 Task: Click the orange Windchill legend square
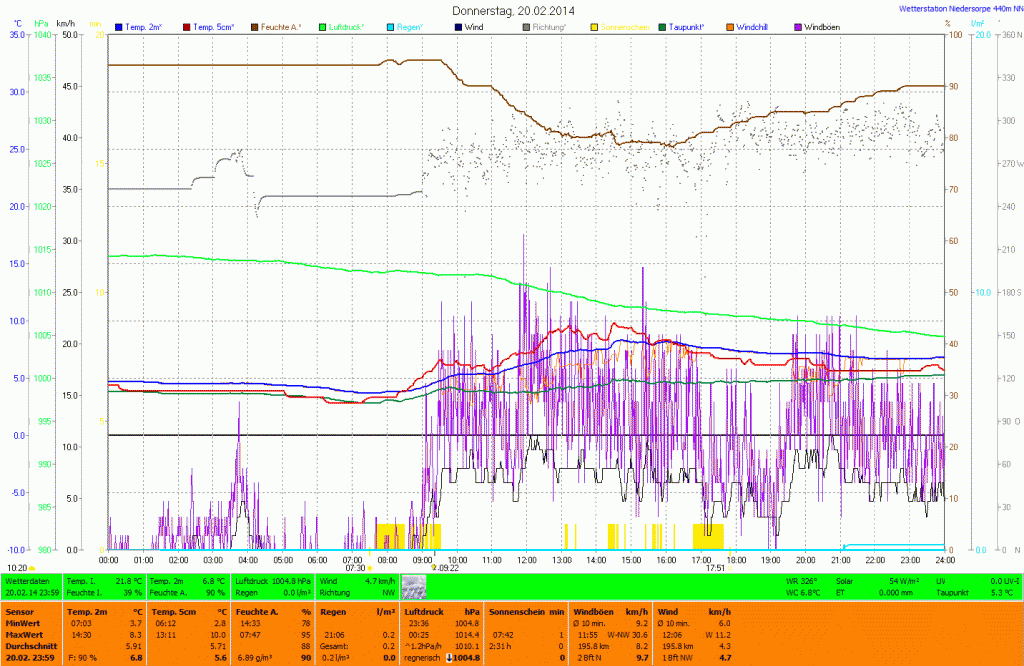click(730, 26)
